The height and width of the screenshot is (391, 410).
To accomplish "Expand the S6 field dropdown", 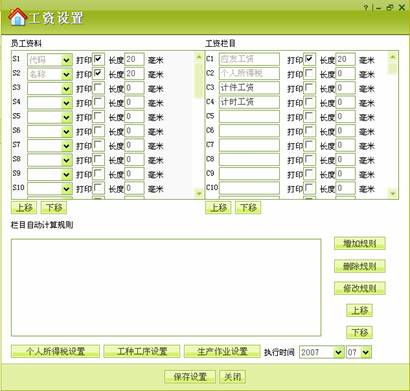I will (67, 132).
